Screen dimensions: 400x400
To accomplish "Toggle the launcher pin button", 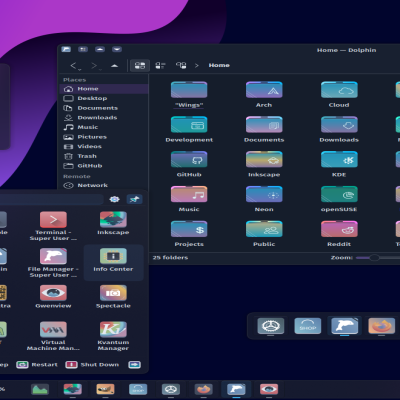I will click(x=135, y=199).
